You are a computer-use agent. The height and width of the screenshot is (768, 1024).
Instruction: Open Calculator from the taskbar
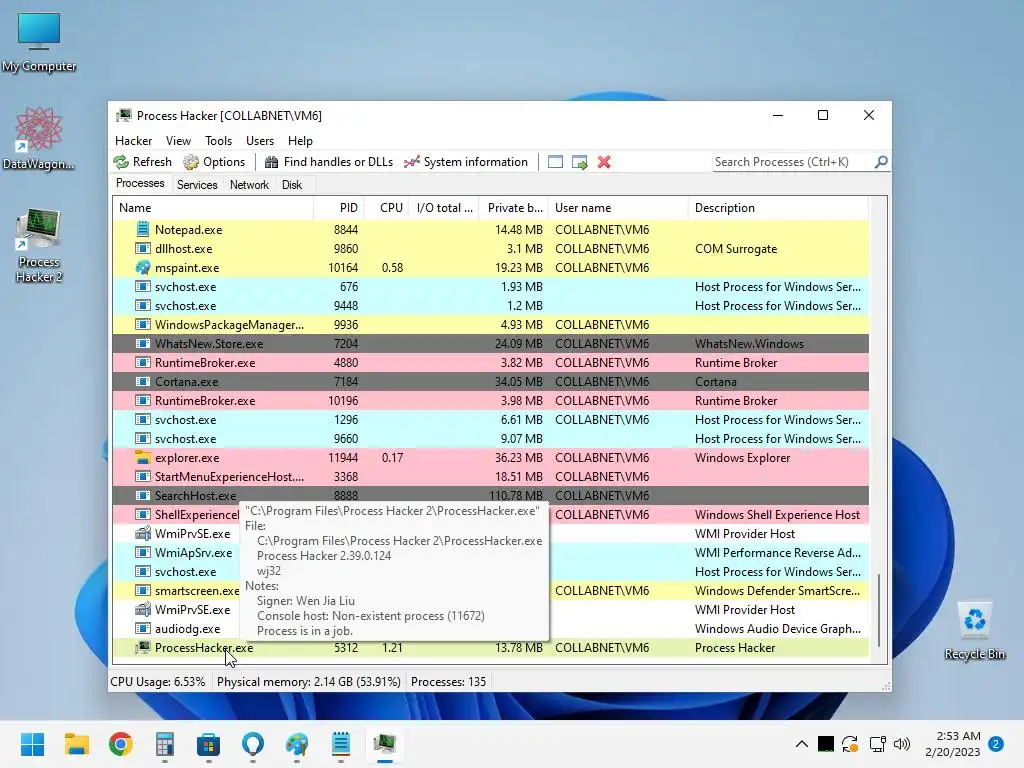[x=165, y=744]
